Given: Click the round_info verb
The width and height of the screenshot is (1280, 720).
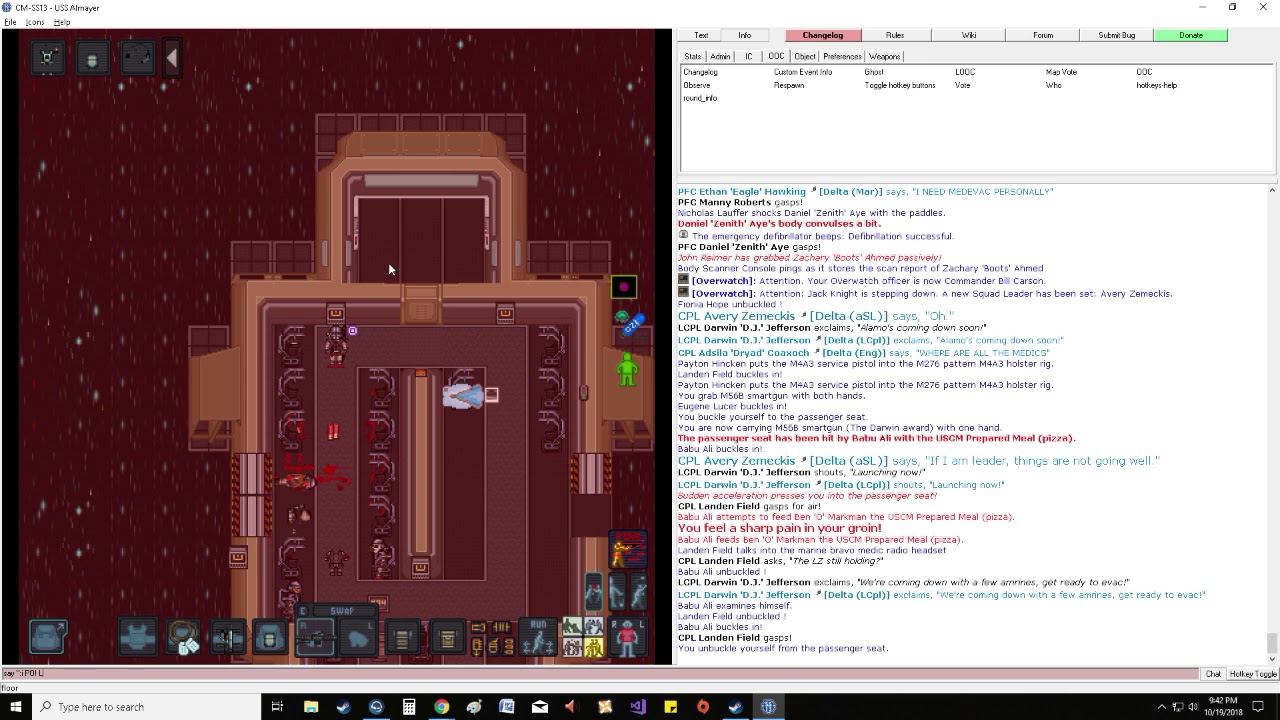Looking at the screenshot, I should point(700,98).
